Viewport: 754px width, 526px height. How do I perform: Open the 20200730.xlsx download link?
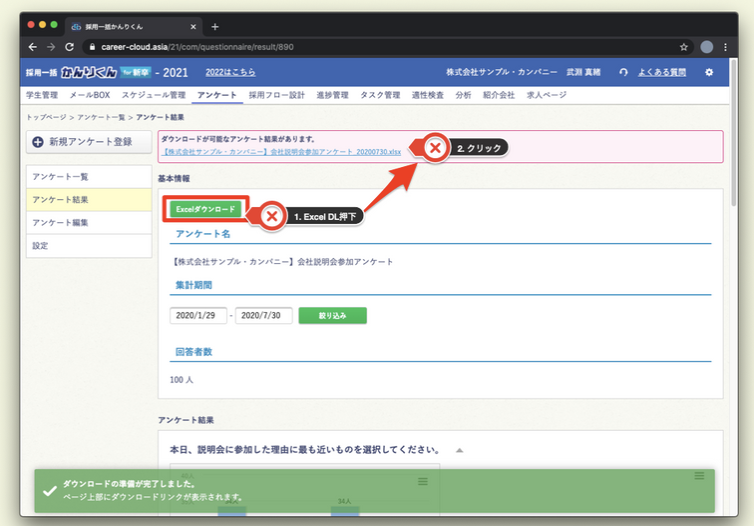tap(281, 151)
